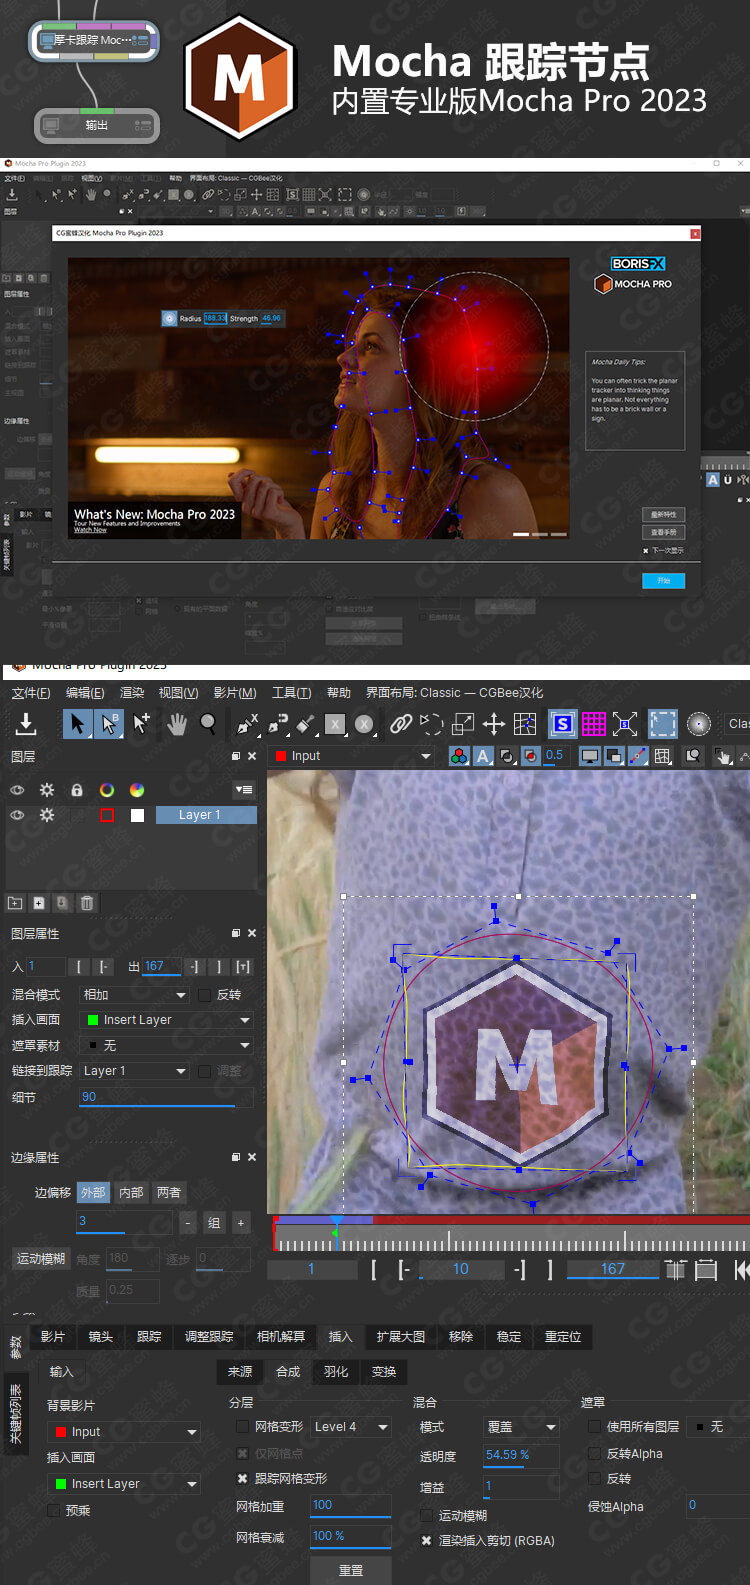Click the chain link layers tool
This screenshot has width=750, height=1585.
pyautogui.click(x=400, y=724)
